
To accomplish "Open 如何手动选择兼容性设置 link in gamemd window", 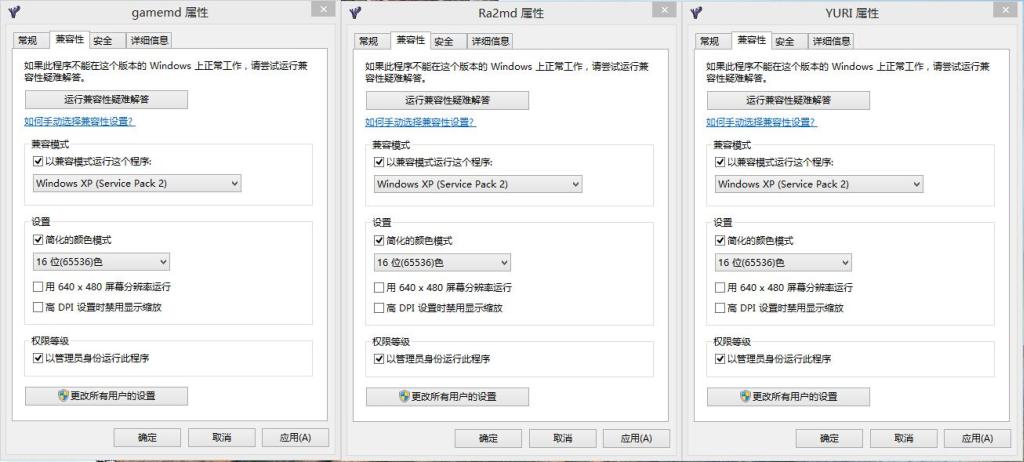I will click(x=80, y=121).
